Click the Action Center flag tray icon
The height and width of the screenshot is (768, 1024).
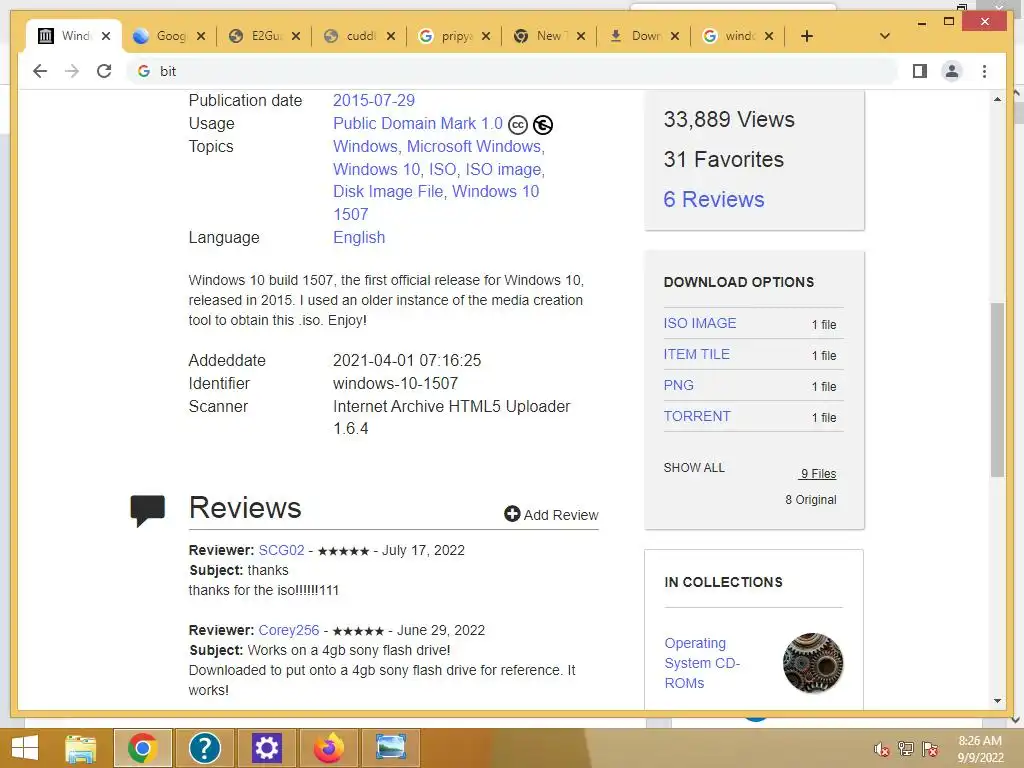pos(930,749)
